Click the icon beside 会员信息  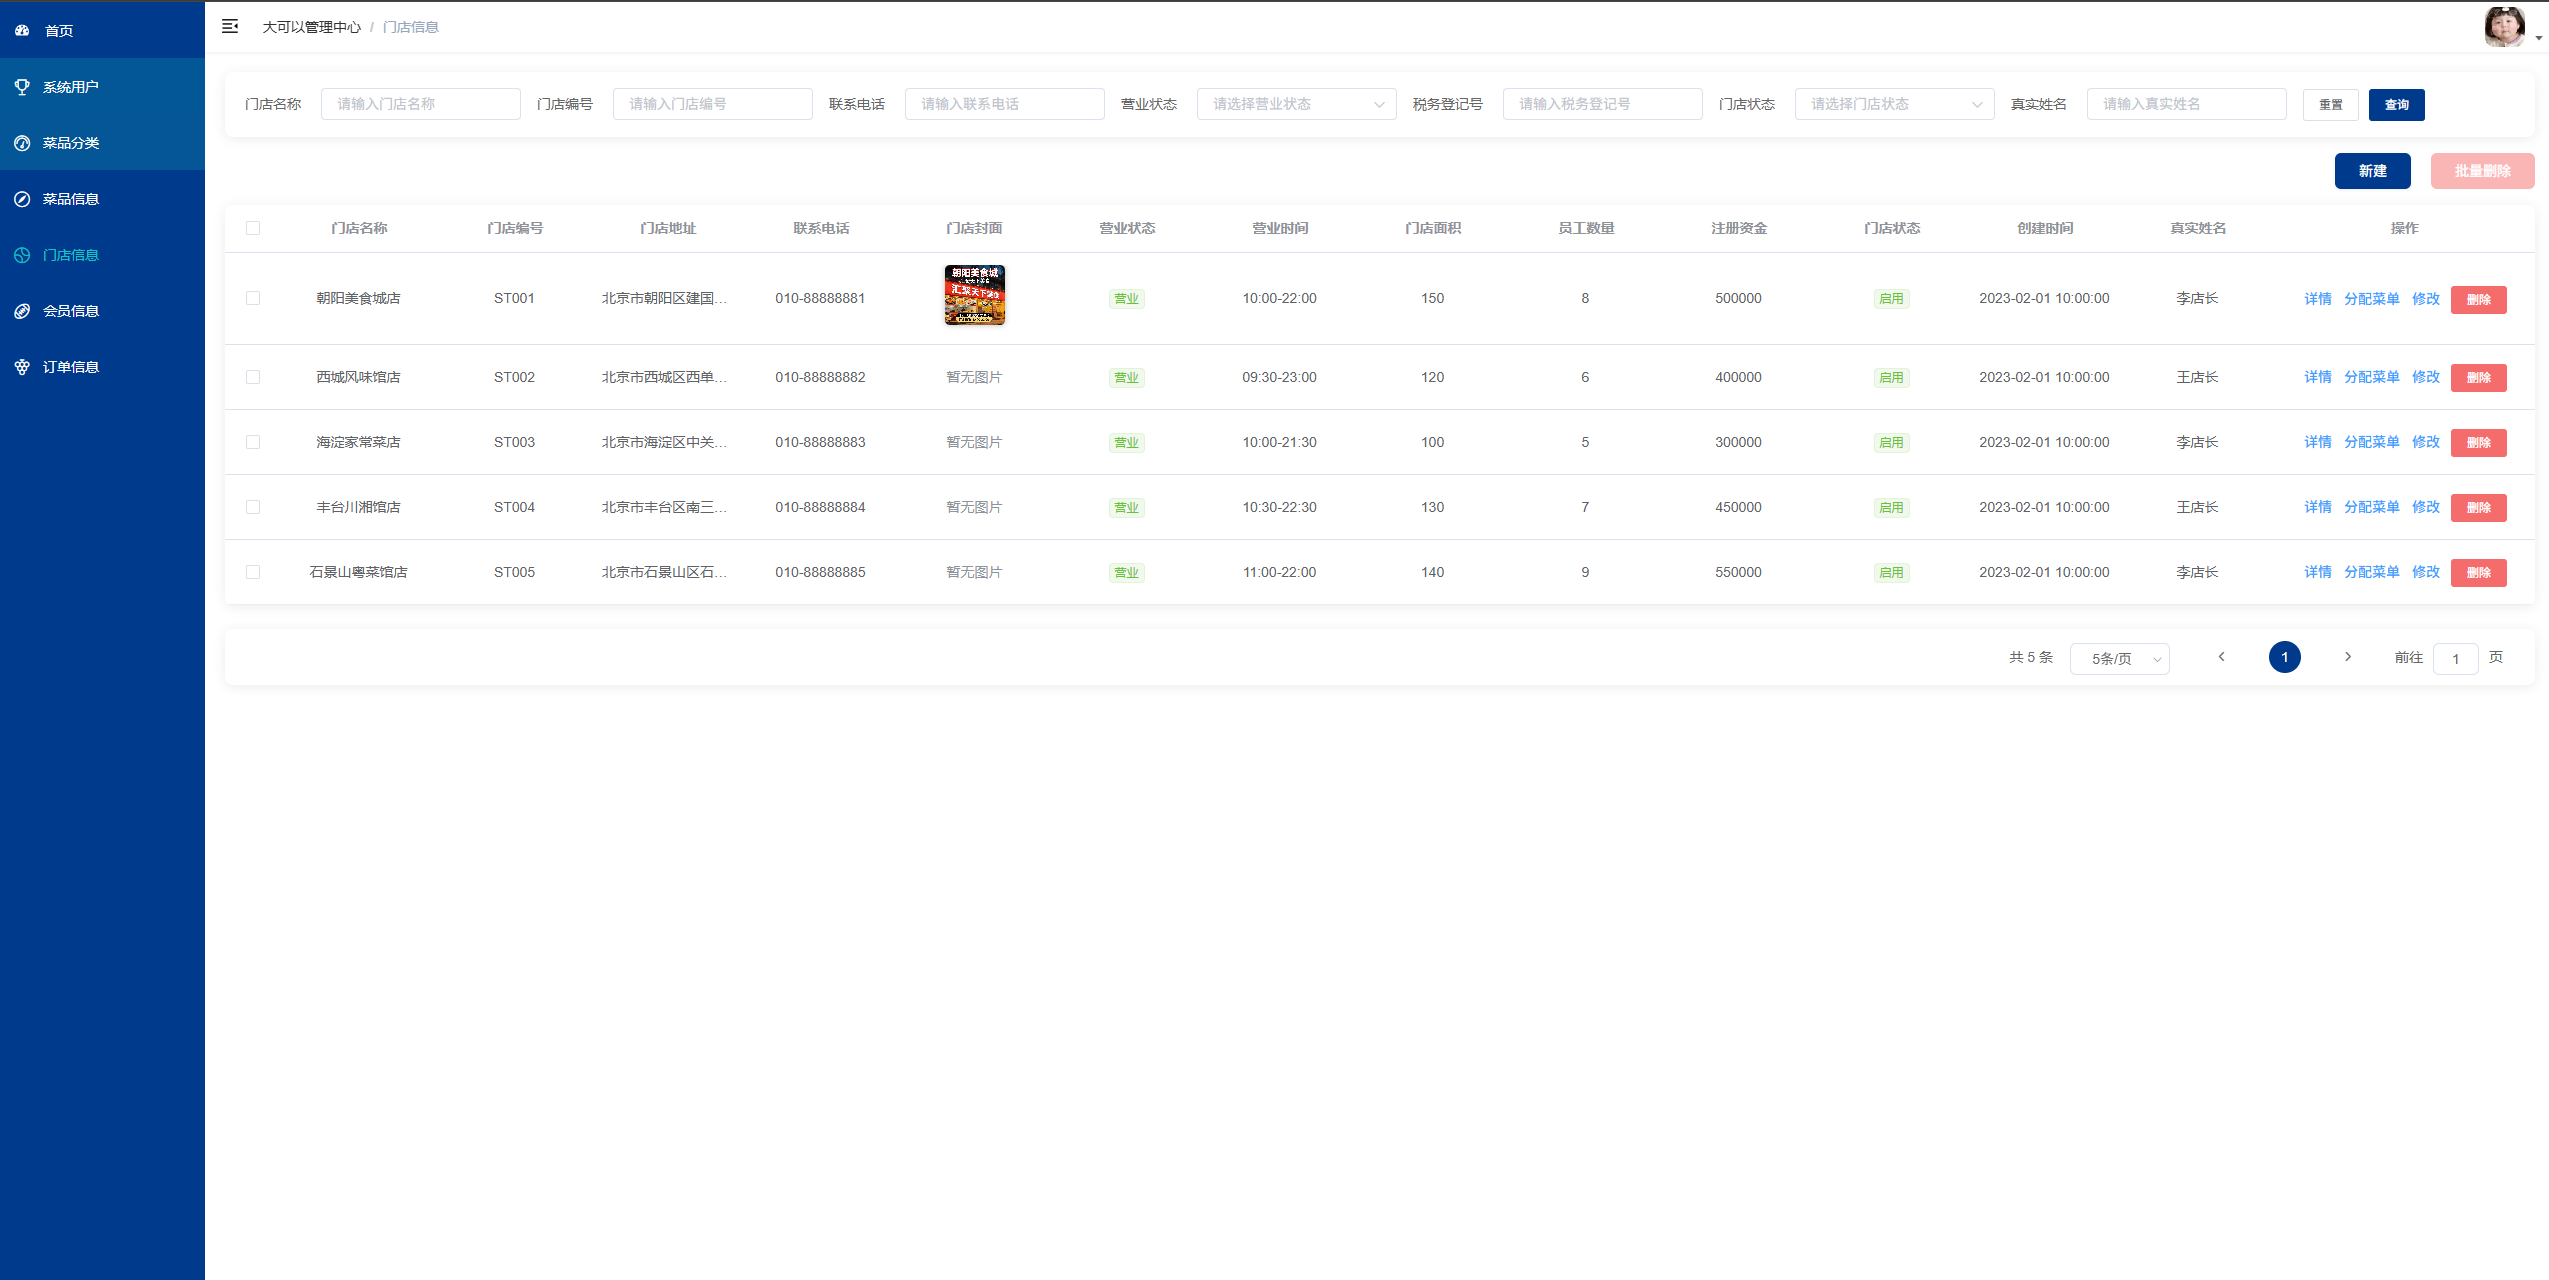pos(22,311)
